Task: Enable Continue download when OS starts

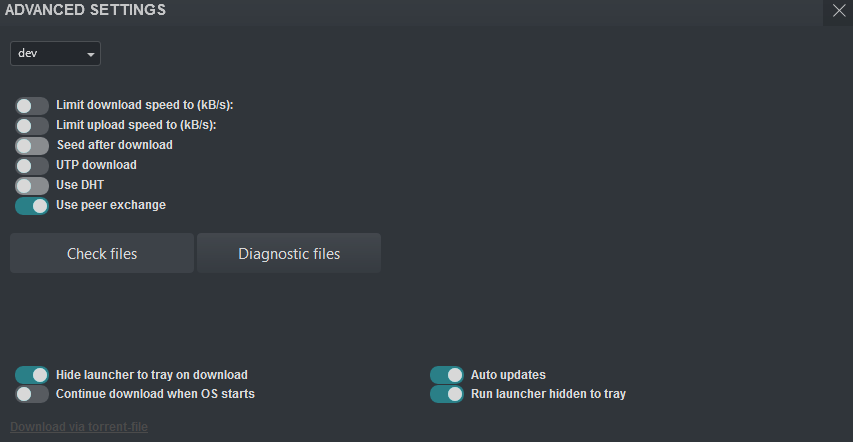Action: [x=32, y=394]
